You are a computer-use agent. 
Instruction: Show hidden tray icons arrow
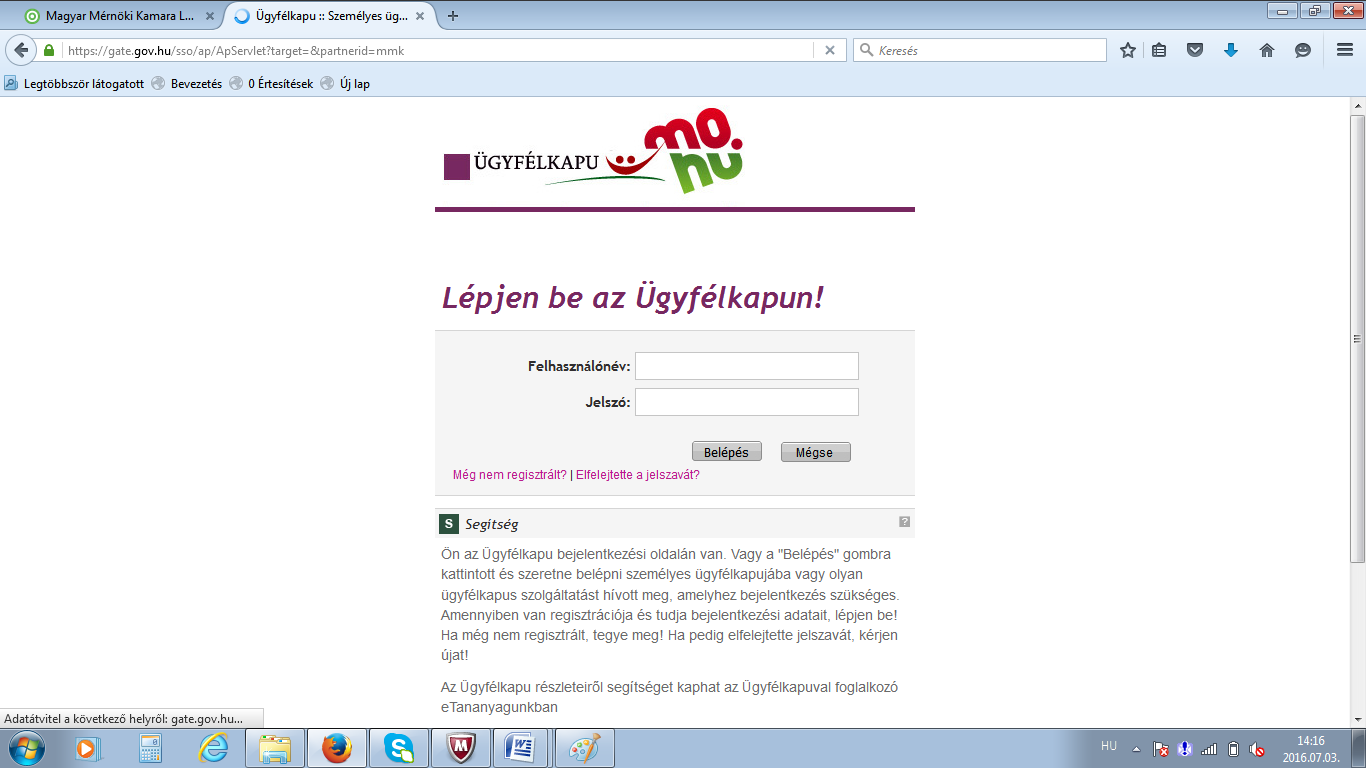(x=1136, y=748)
